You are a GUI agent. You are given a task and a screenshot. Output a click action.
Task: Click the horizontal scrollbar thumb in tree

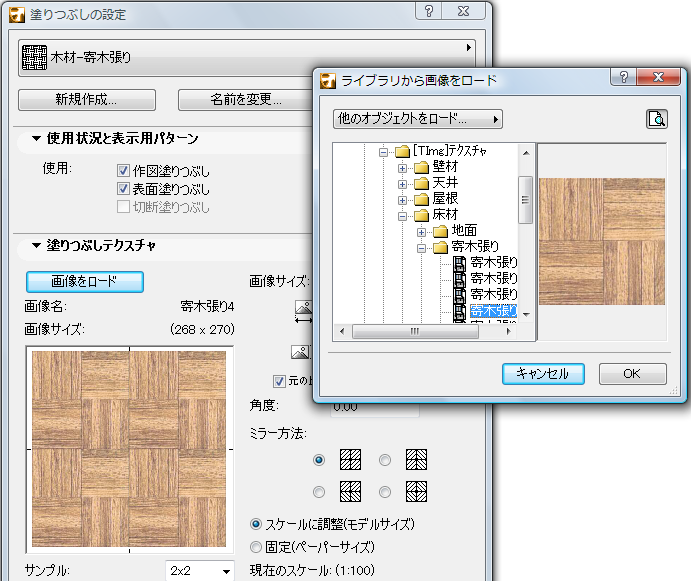(416, 331)
